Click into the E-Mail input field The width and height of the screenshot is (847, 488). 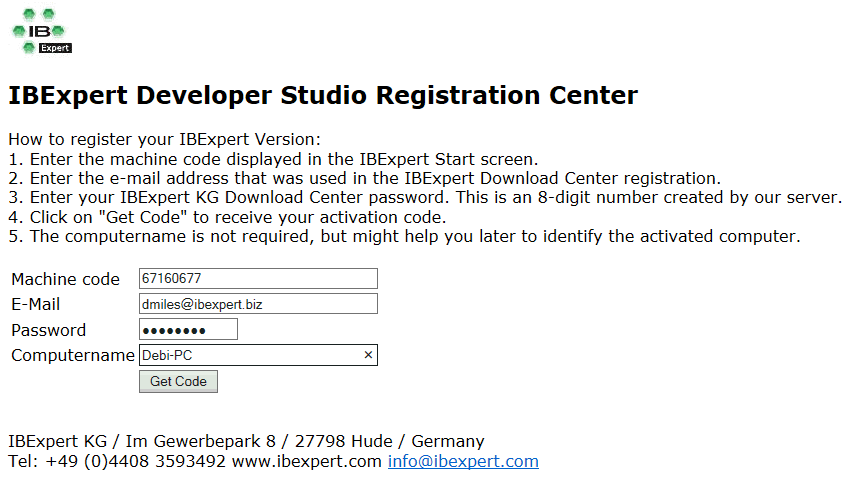[x=257, y=304]
